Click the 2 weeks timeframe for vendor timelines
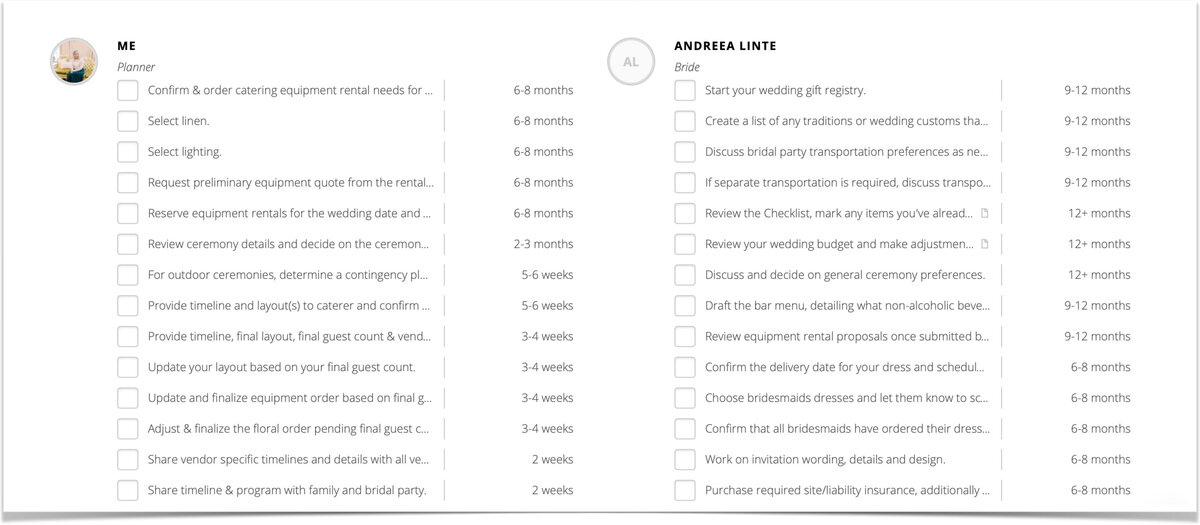 tap(552, 459)
